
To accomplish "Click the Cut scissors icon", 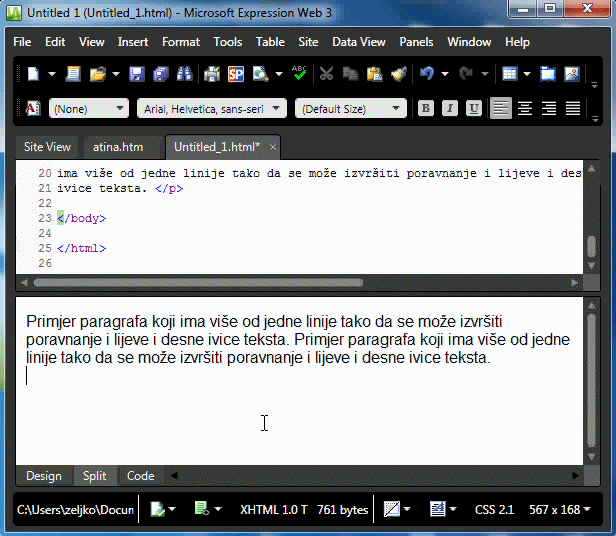I will pos(326,74).
